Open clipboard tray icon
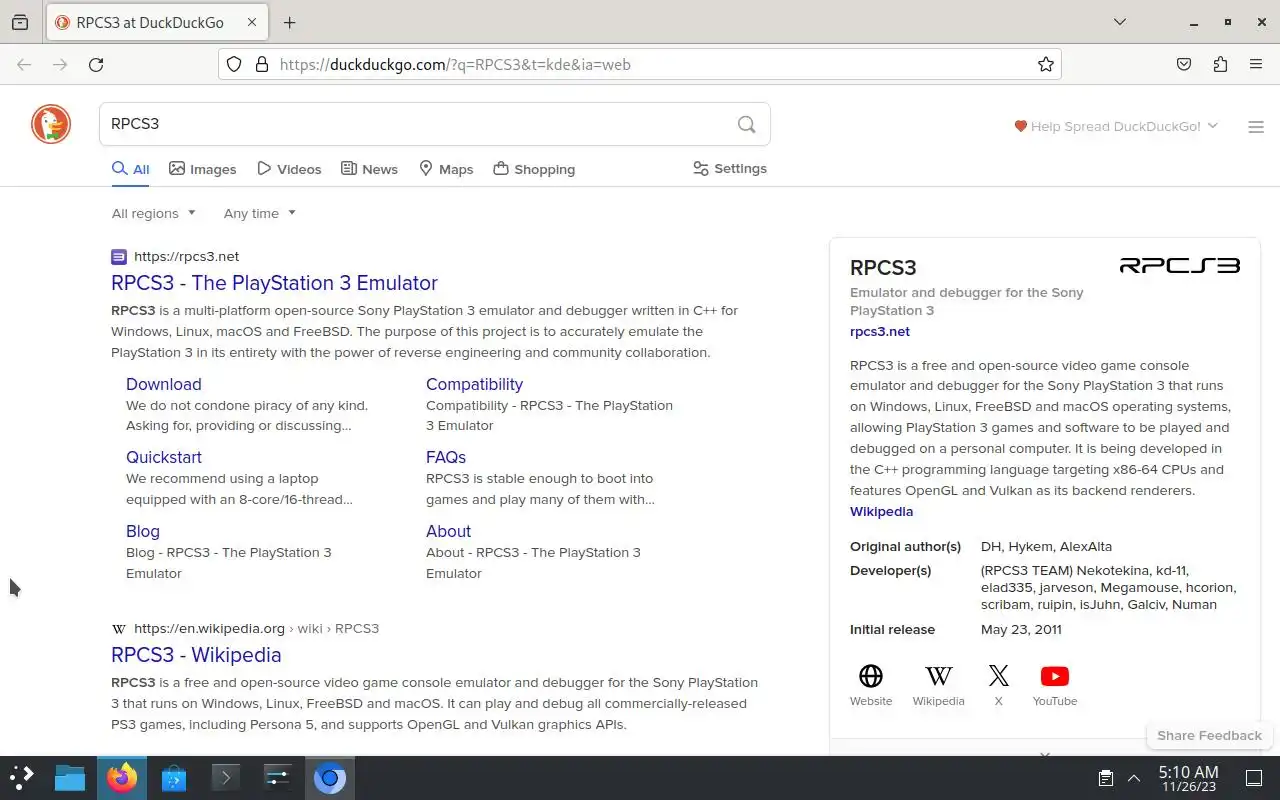The width and height of the screenshot is (1280, 800). (1106, 777)
